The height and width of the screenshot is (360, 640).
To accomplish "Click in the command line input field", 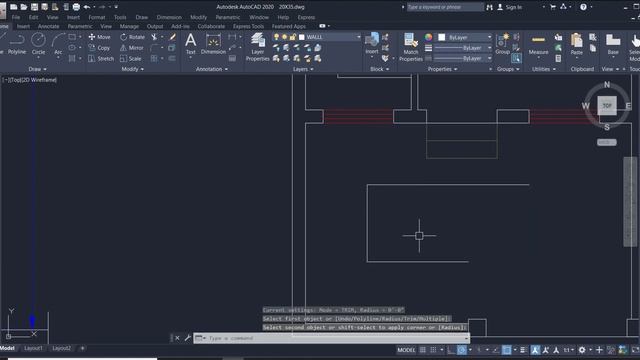I will click(331, 338).
